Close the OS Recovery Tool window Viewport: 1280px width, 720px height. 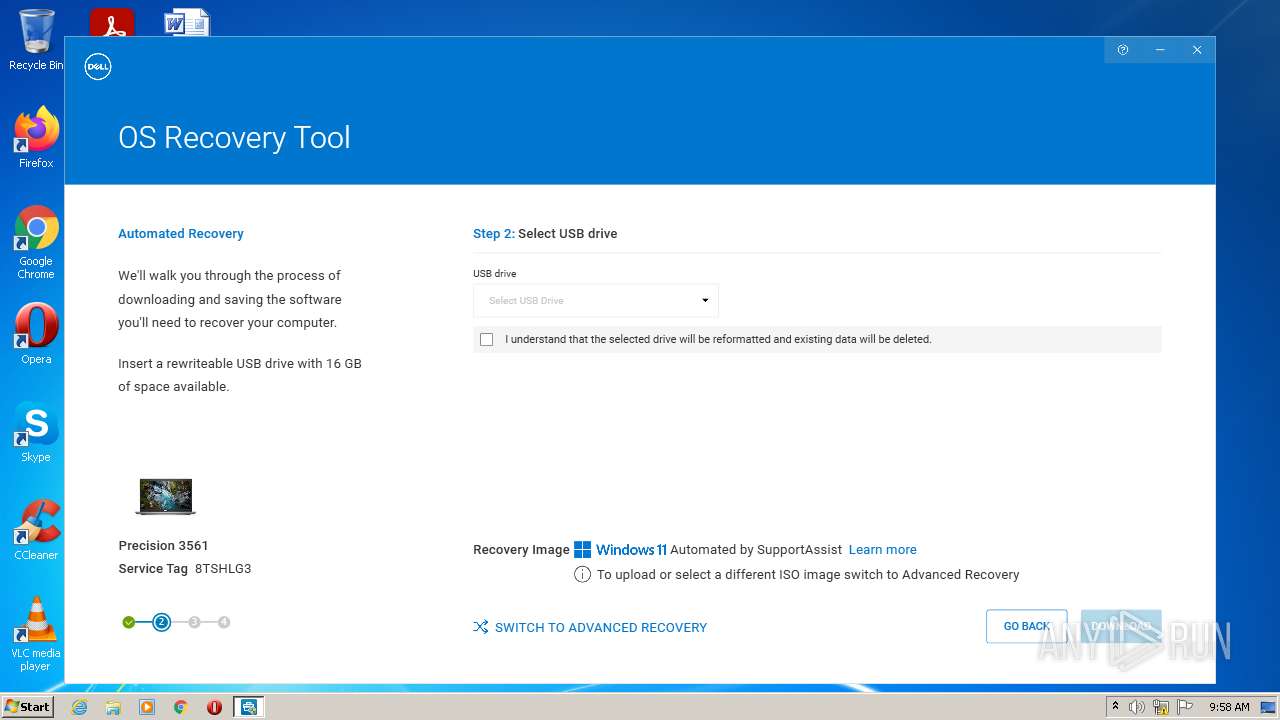click(x=1197, y=50)
